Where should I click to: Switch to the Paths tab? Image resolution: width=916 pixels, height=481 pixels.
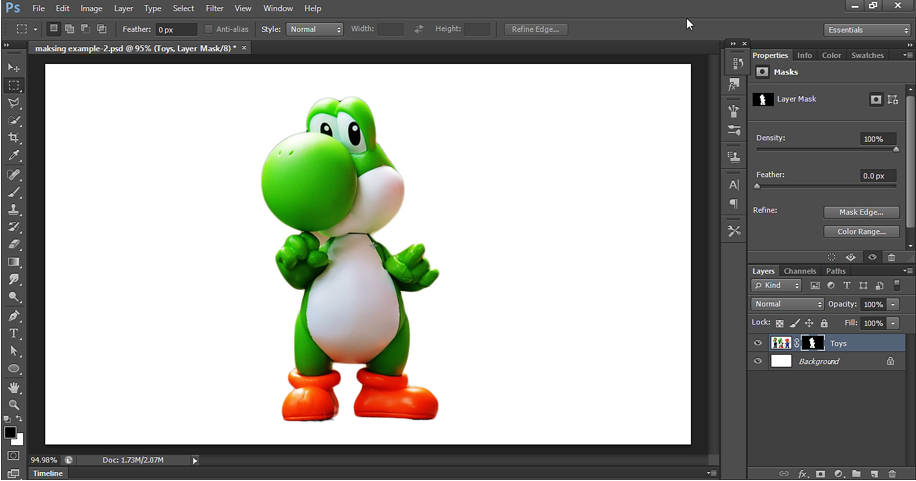click(x=835, y=271)
